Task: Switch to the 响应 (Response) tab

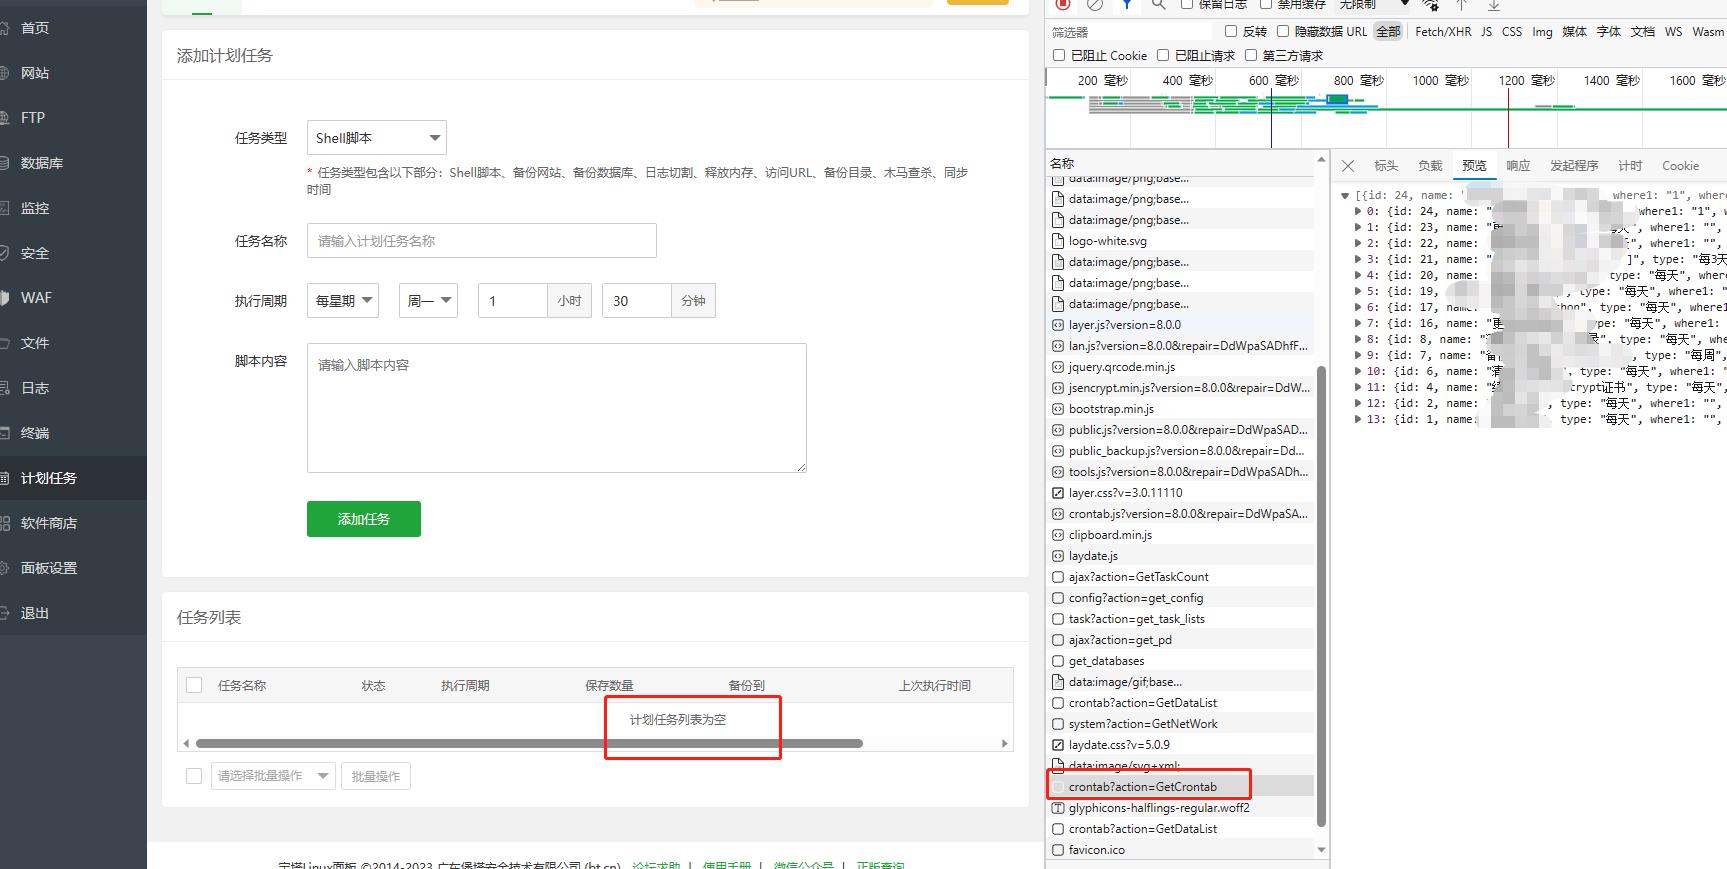Action: click(1518, 166)
